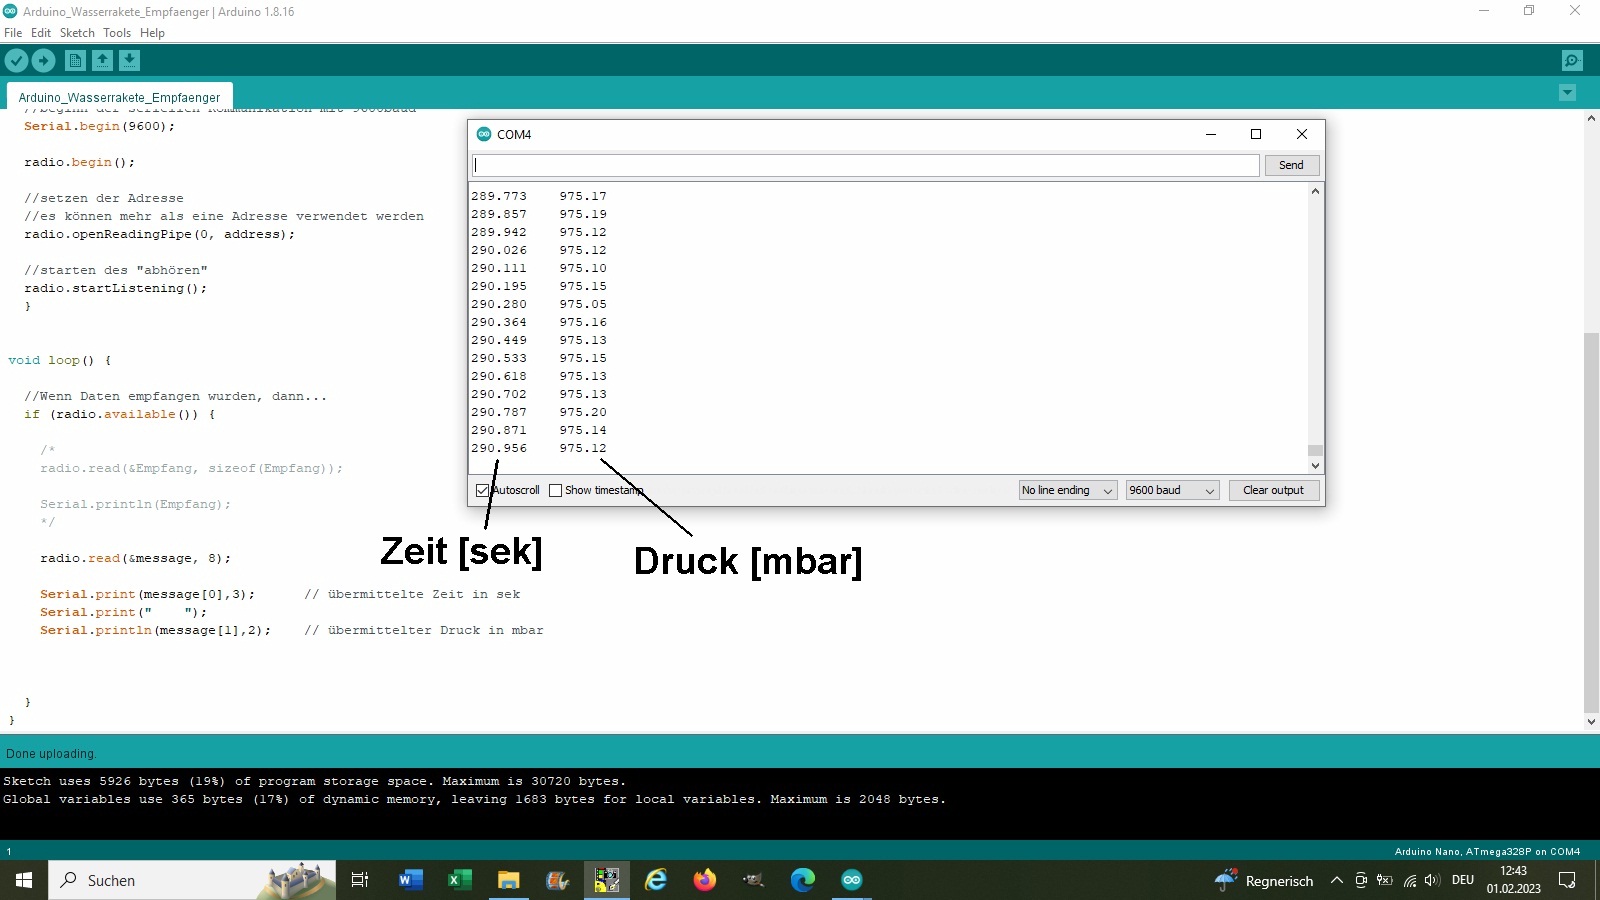Click the line radio.openReadingPipe(0, address);
This screenshot has height=900, width=1600.
click(x=160, y=234)
